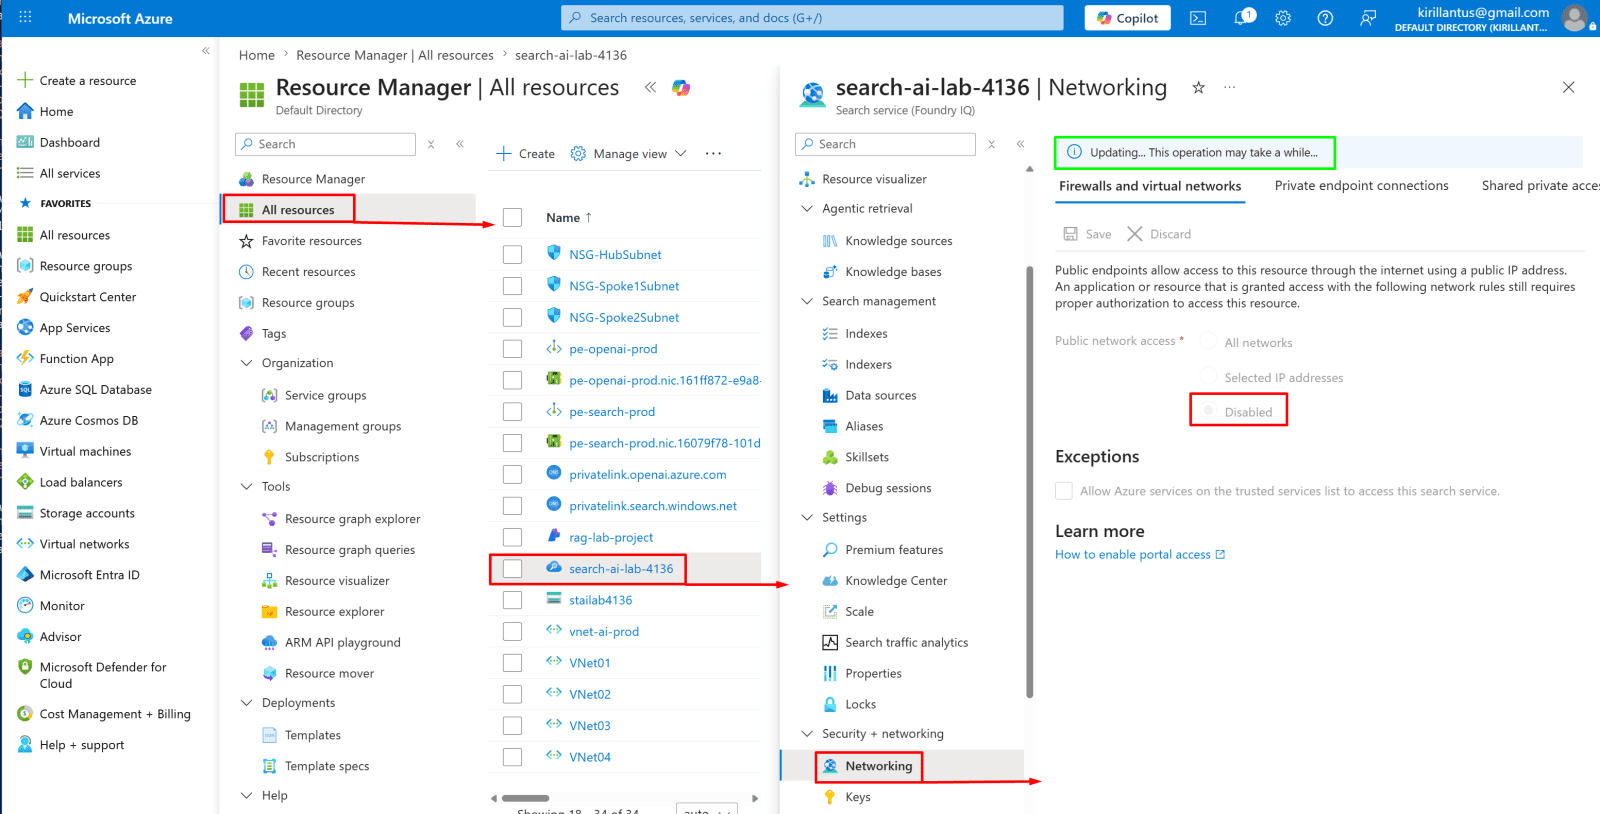This screenshot has height=814, width=1600.
Task: Open portal settings gear icon
Action: (x=1284, y=18)
